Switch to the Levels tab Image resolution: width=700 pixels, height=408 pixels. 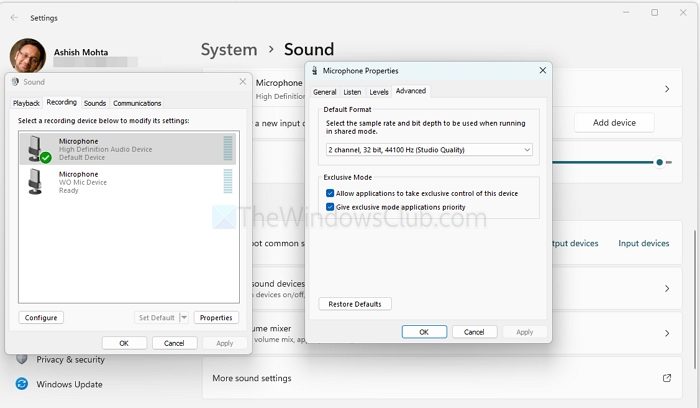[x=379, y=92]
